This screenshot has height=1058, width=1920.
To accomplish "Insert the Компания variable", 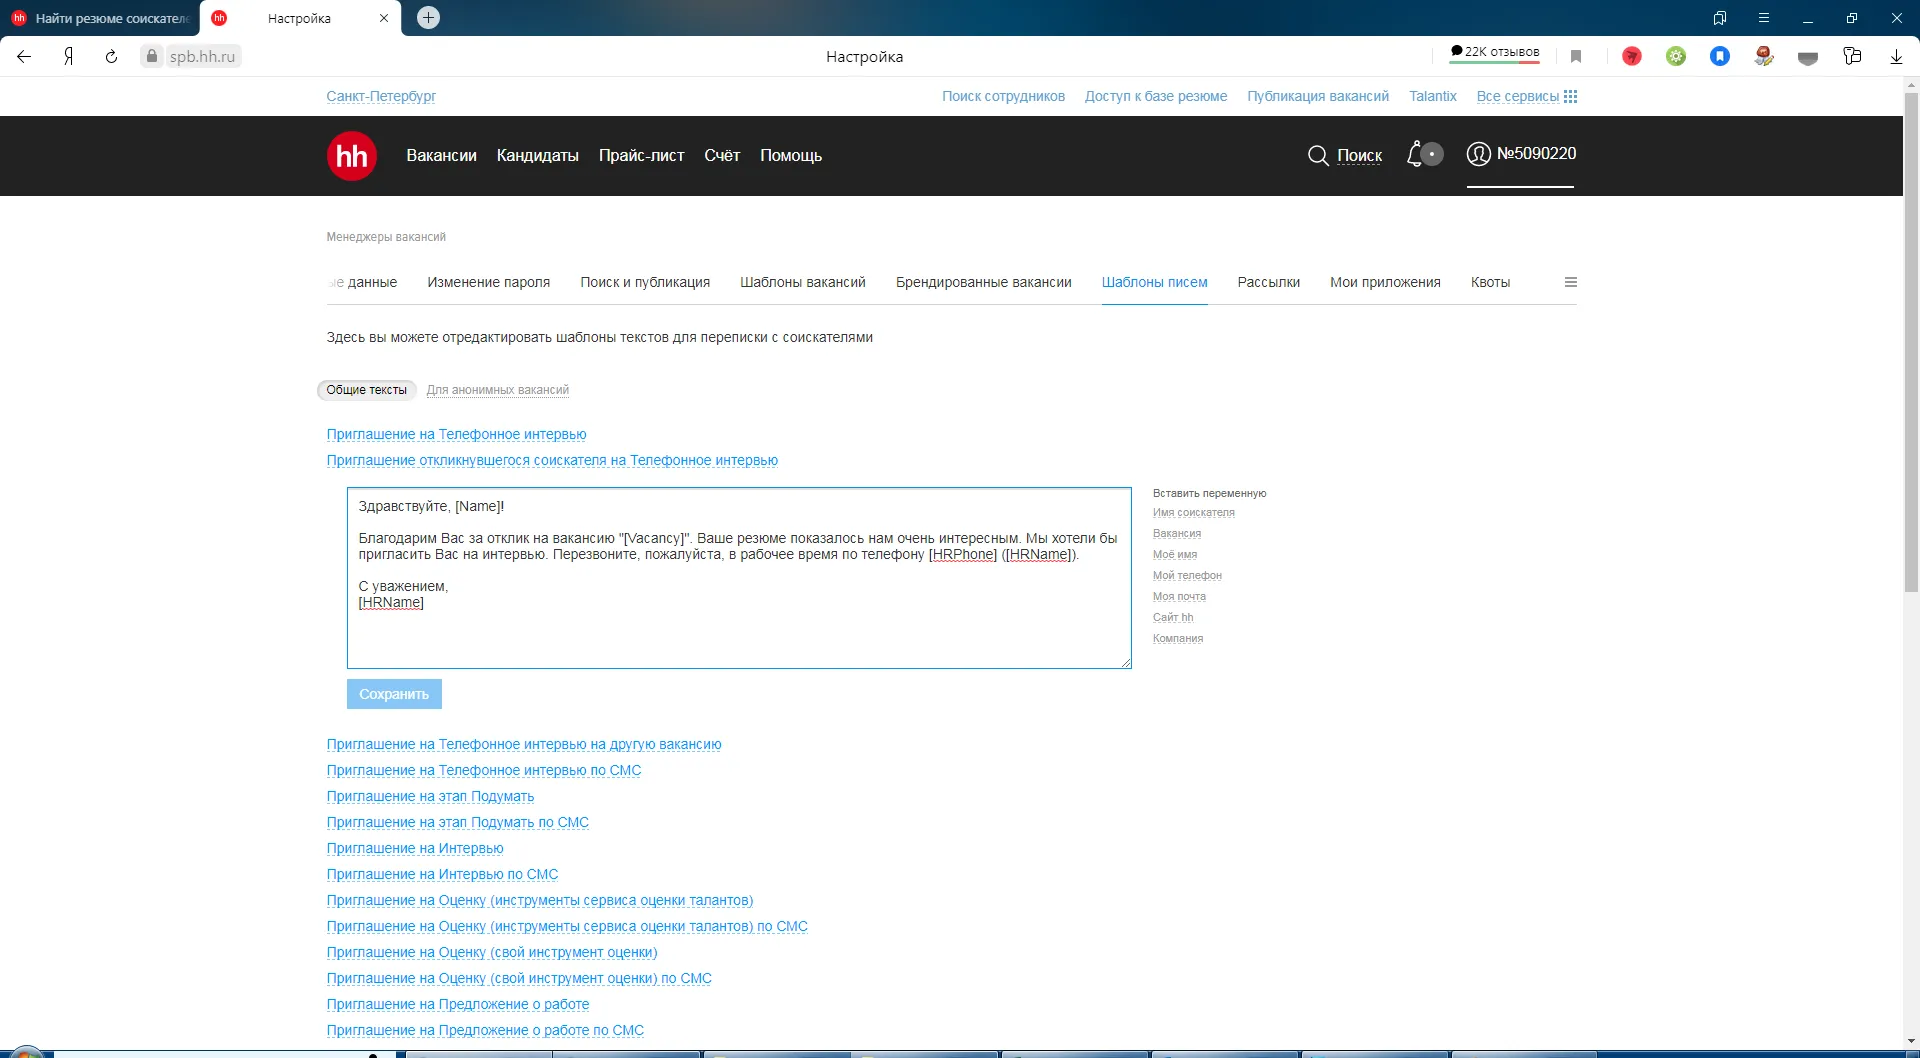I will [x=1177, y=639].
